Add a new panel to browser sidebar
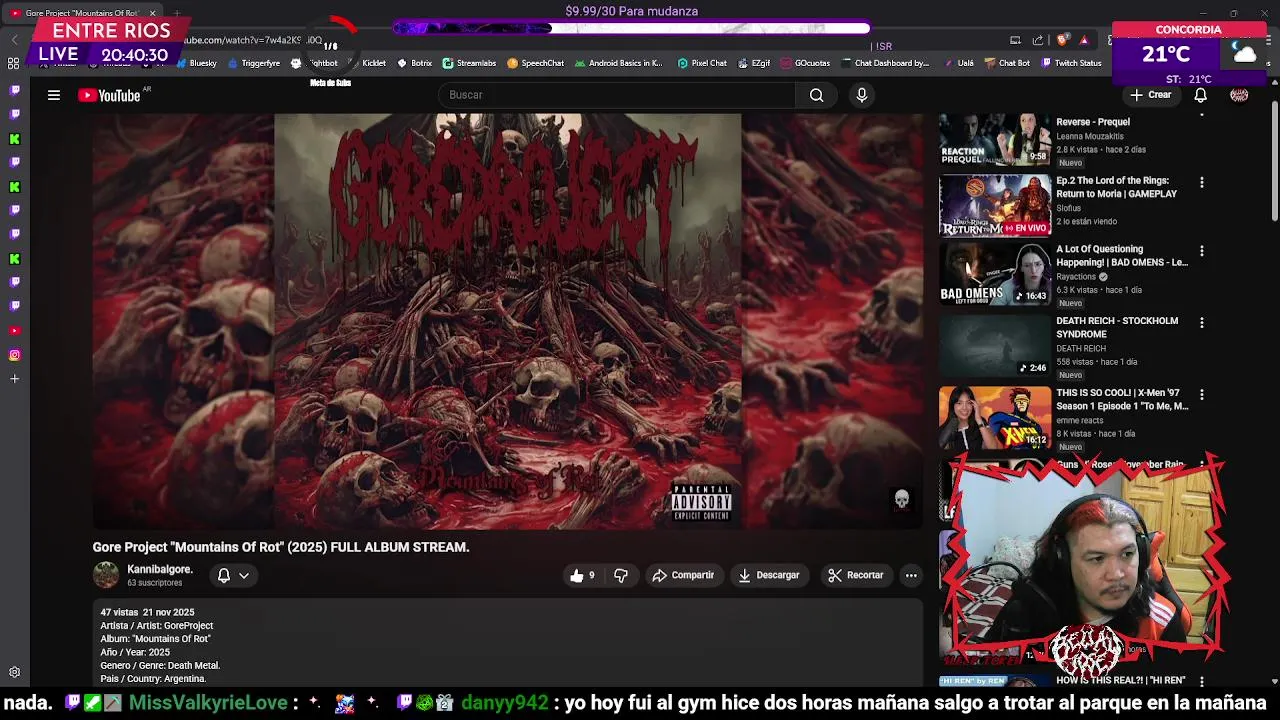Viewport: 1280px width, 720px height. coord(14,379)
